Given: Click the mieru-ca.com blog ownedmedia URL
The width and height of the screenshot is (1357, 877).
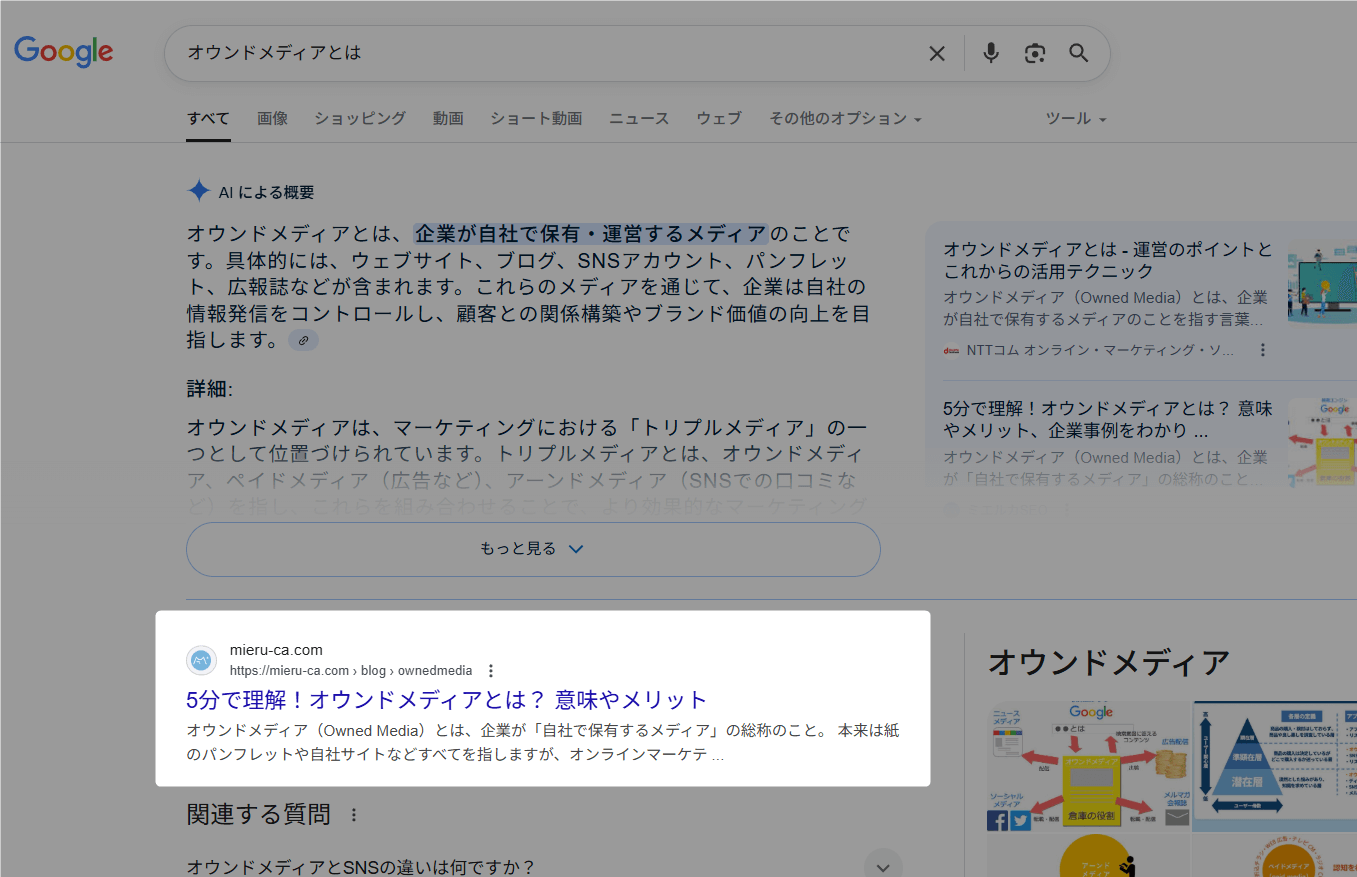Looking at the screenshot, I should point(351,671).
